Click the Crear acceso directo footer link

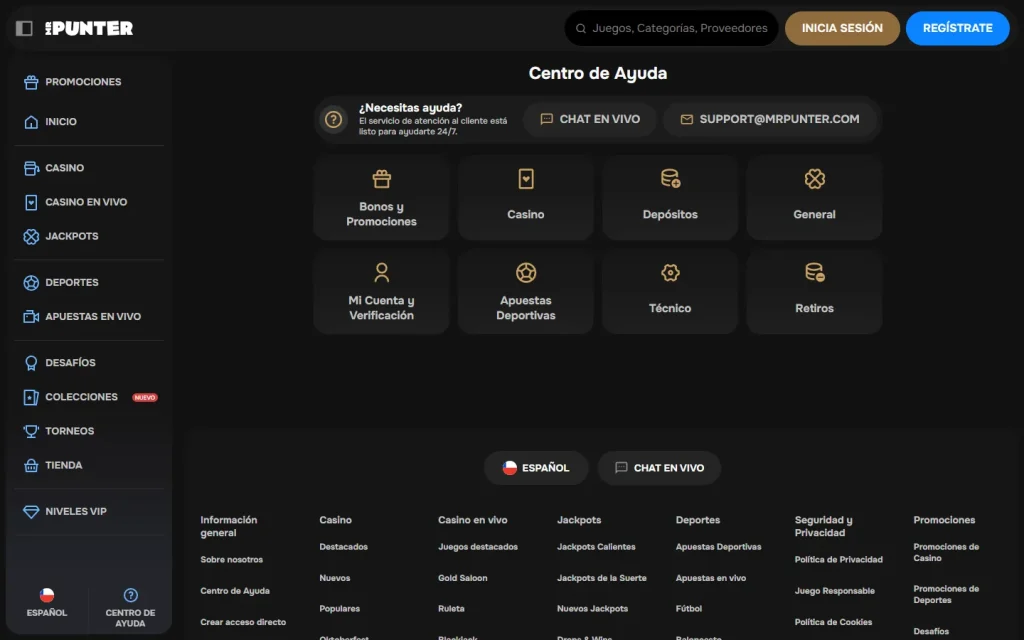[x=243, y=622]
